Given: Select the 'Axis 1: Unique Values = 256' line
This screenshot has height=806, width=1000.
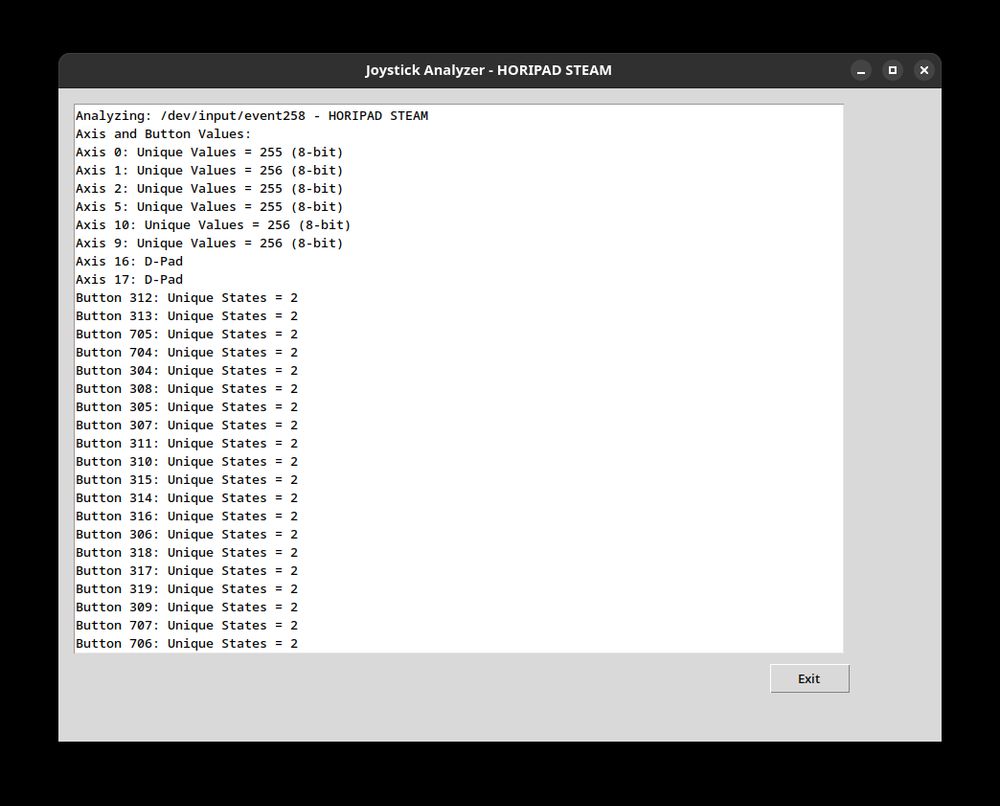Looking at the screenshot, I should tap(209, 170).
